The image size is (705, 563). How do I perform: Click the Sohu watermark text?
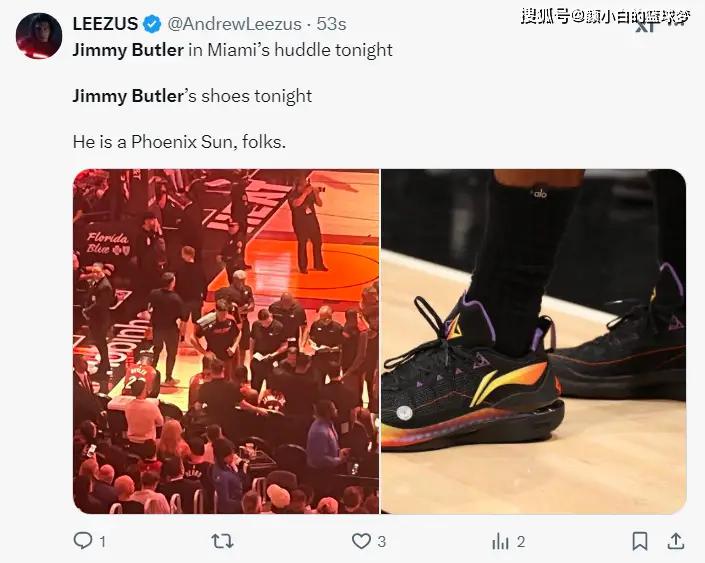pyautogui.click(x=606, y=17)
